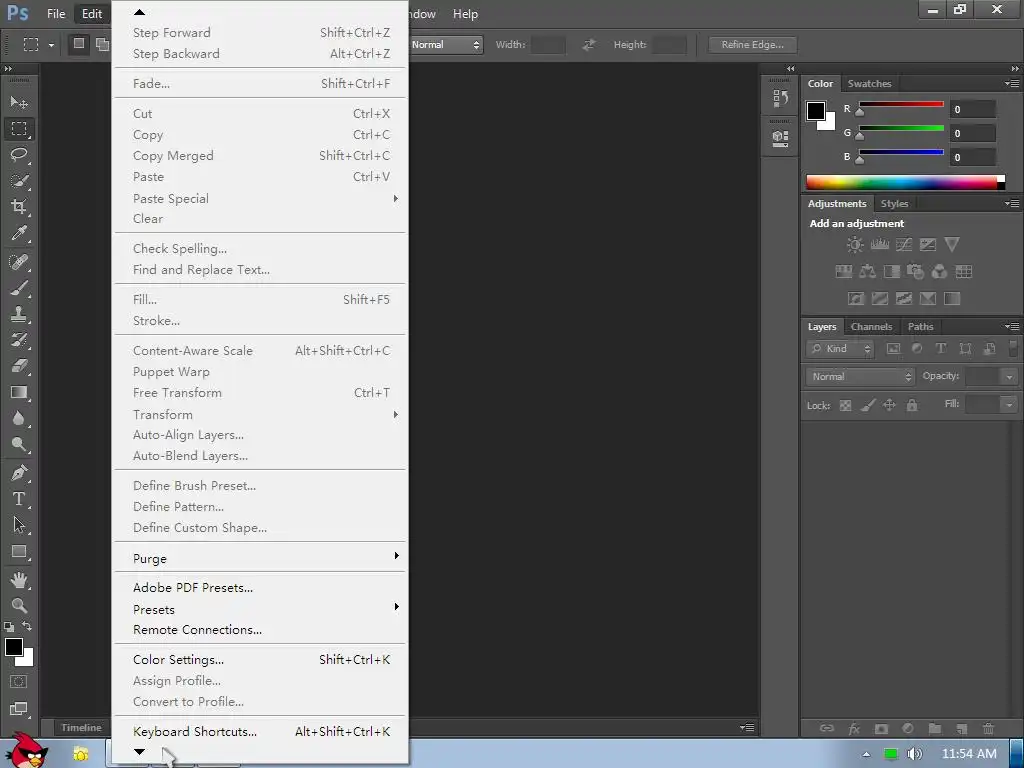The height and width of the screenshot is (768, 1024).
Task: Toggle lock position in Layers
Action: pos(889,406)
